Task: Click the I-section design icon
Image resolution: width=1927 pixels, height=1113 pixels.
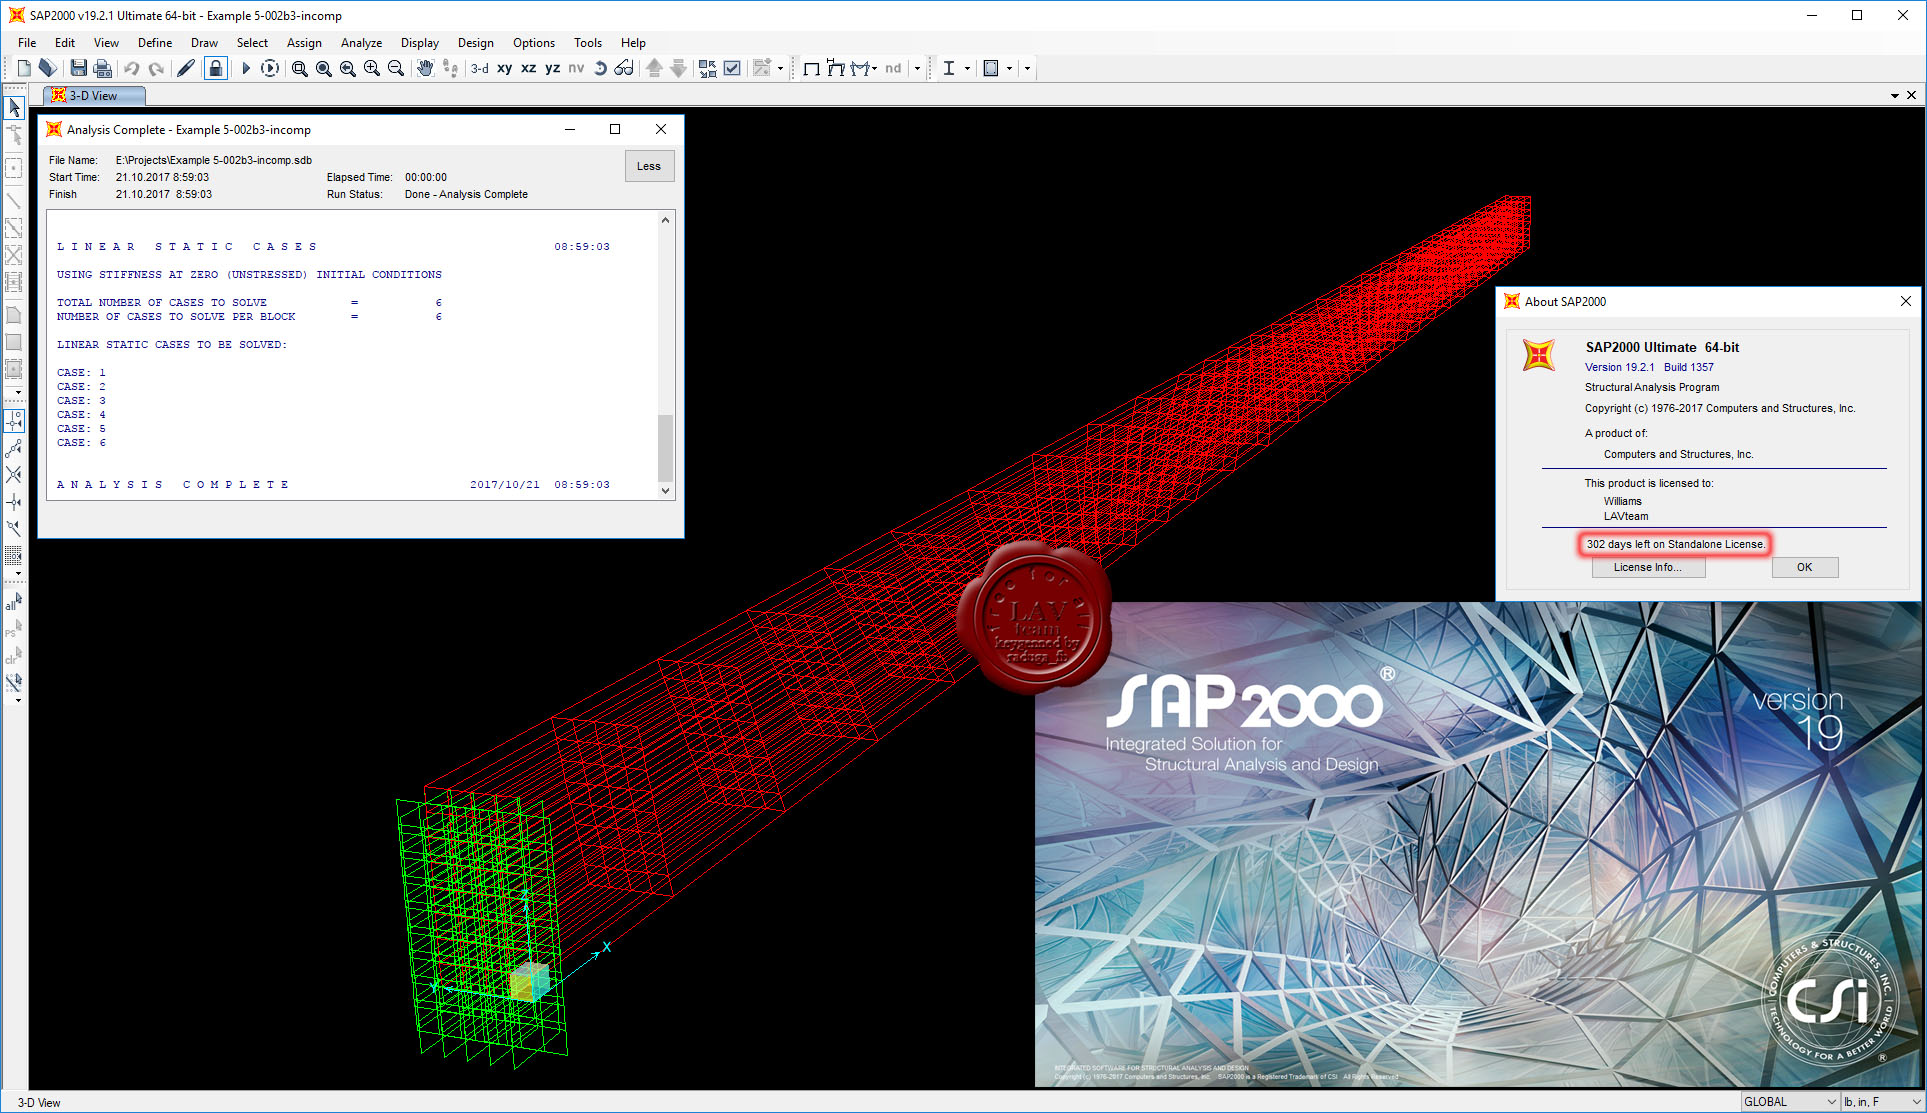Action: pos(949,68)
